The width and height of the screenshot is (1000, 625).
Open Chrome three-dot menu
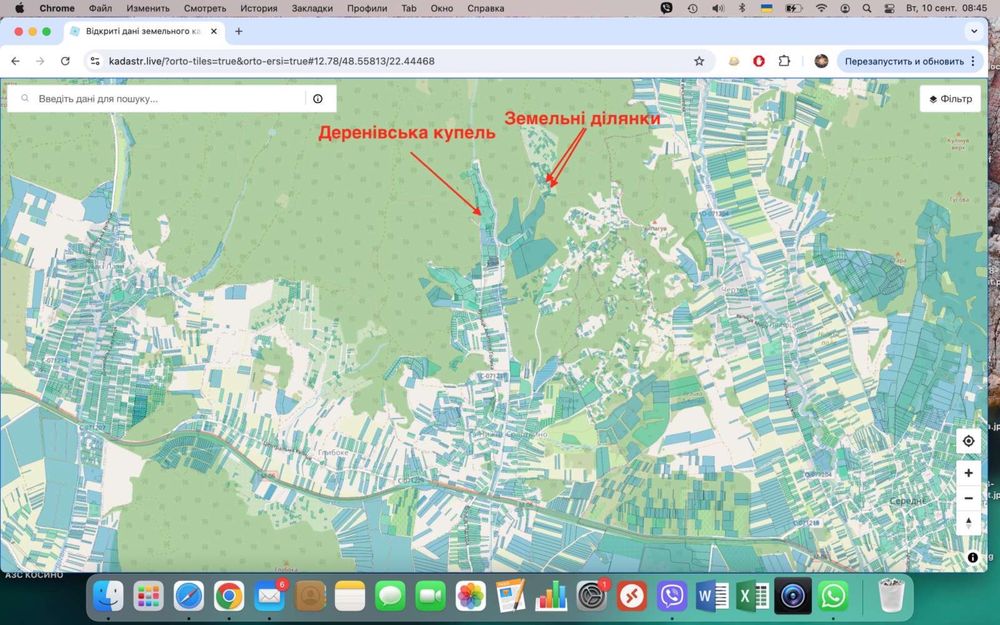click(973, 61)
